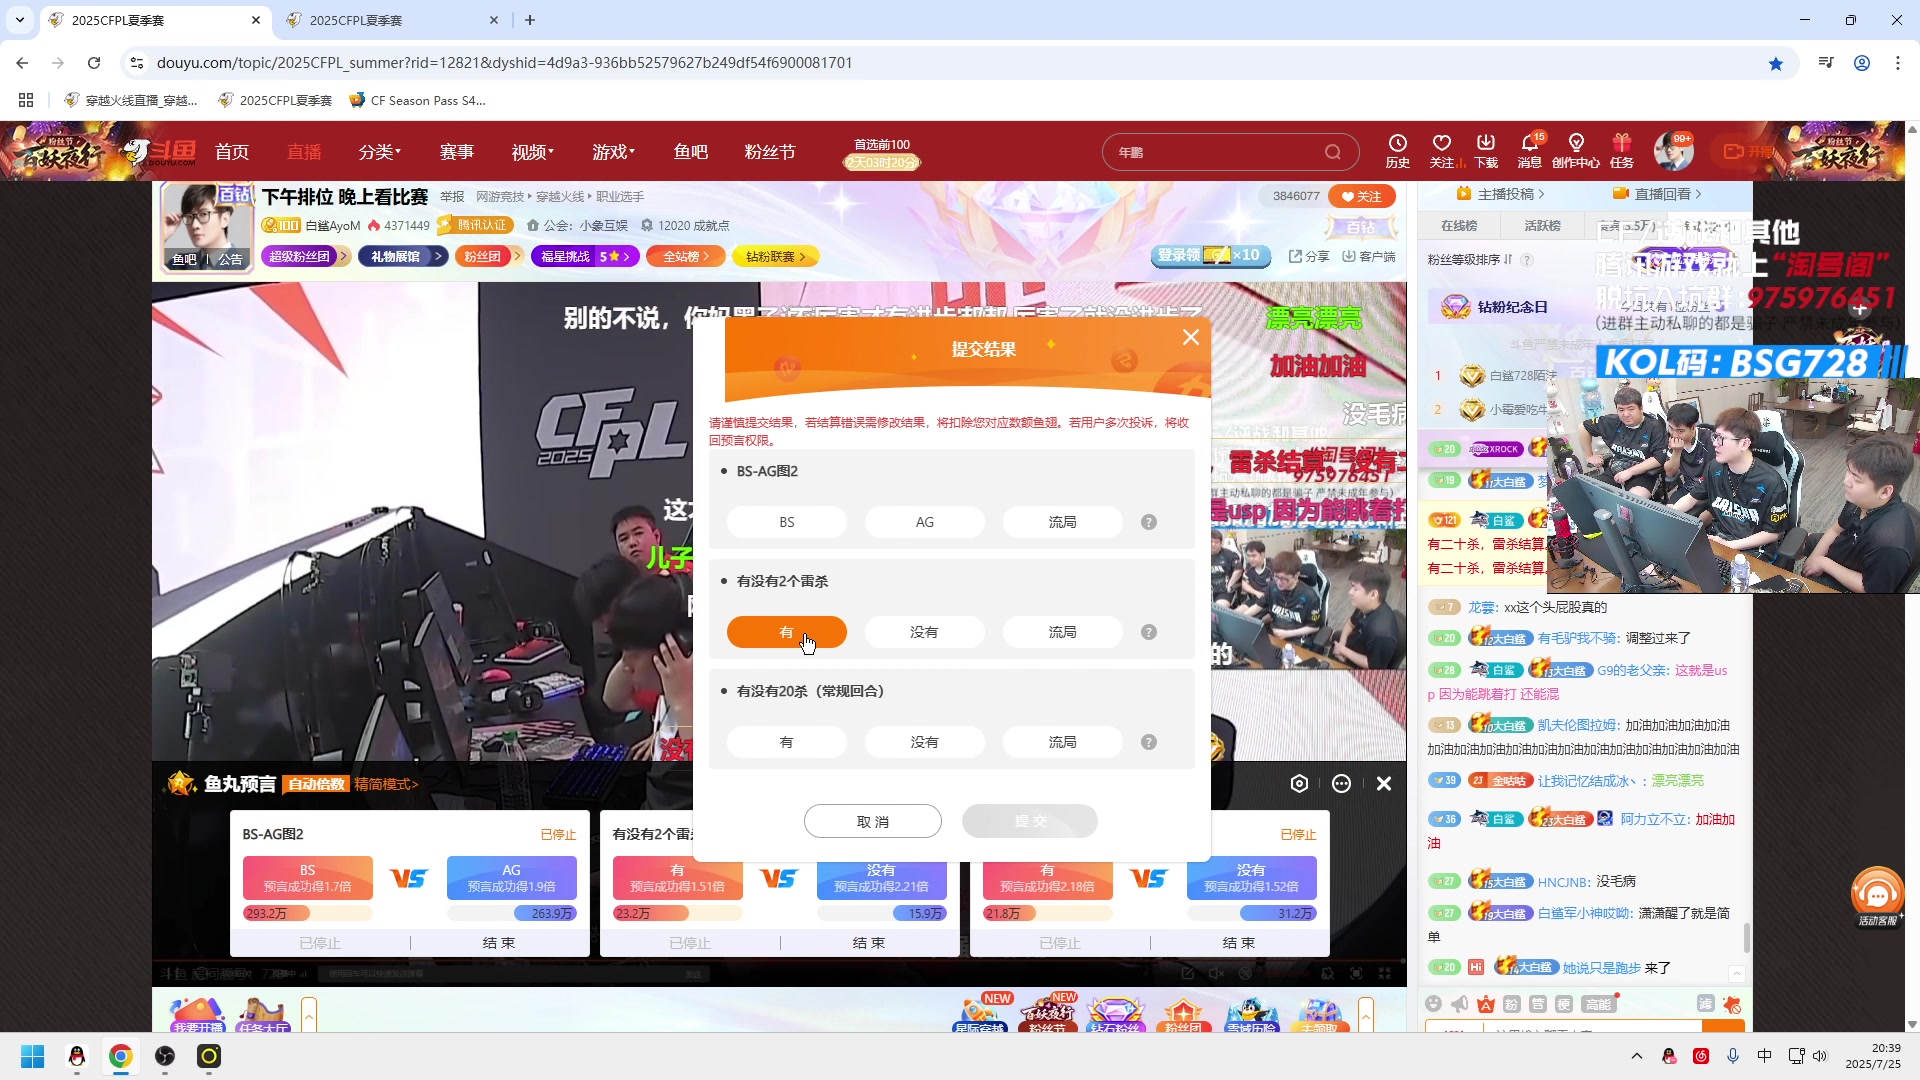The image size is (1920, 1080).
Task: Select 没有 for 有没有20杀
Action: 924,742
